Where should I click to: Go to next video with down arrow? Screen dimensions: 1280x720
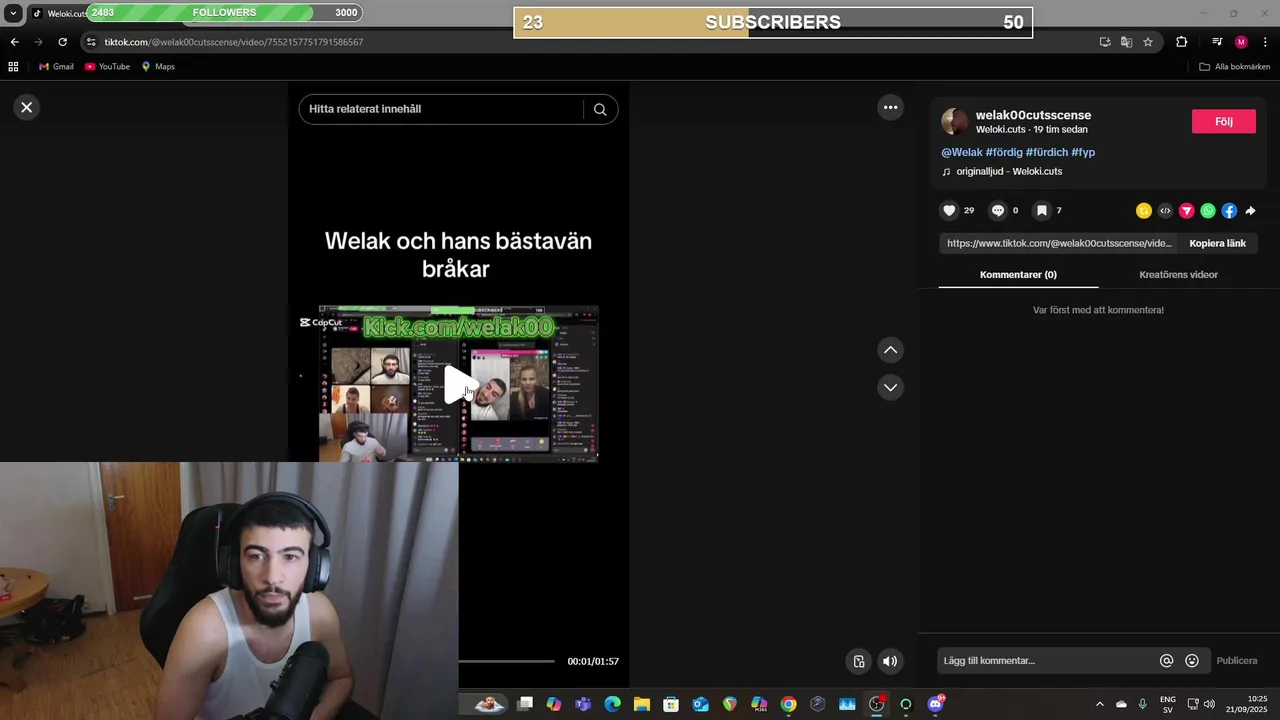click(x=890, y=387)
